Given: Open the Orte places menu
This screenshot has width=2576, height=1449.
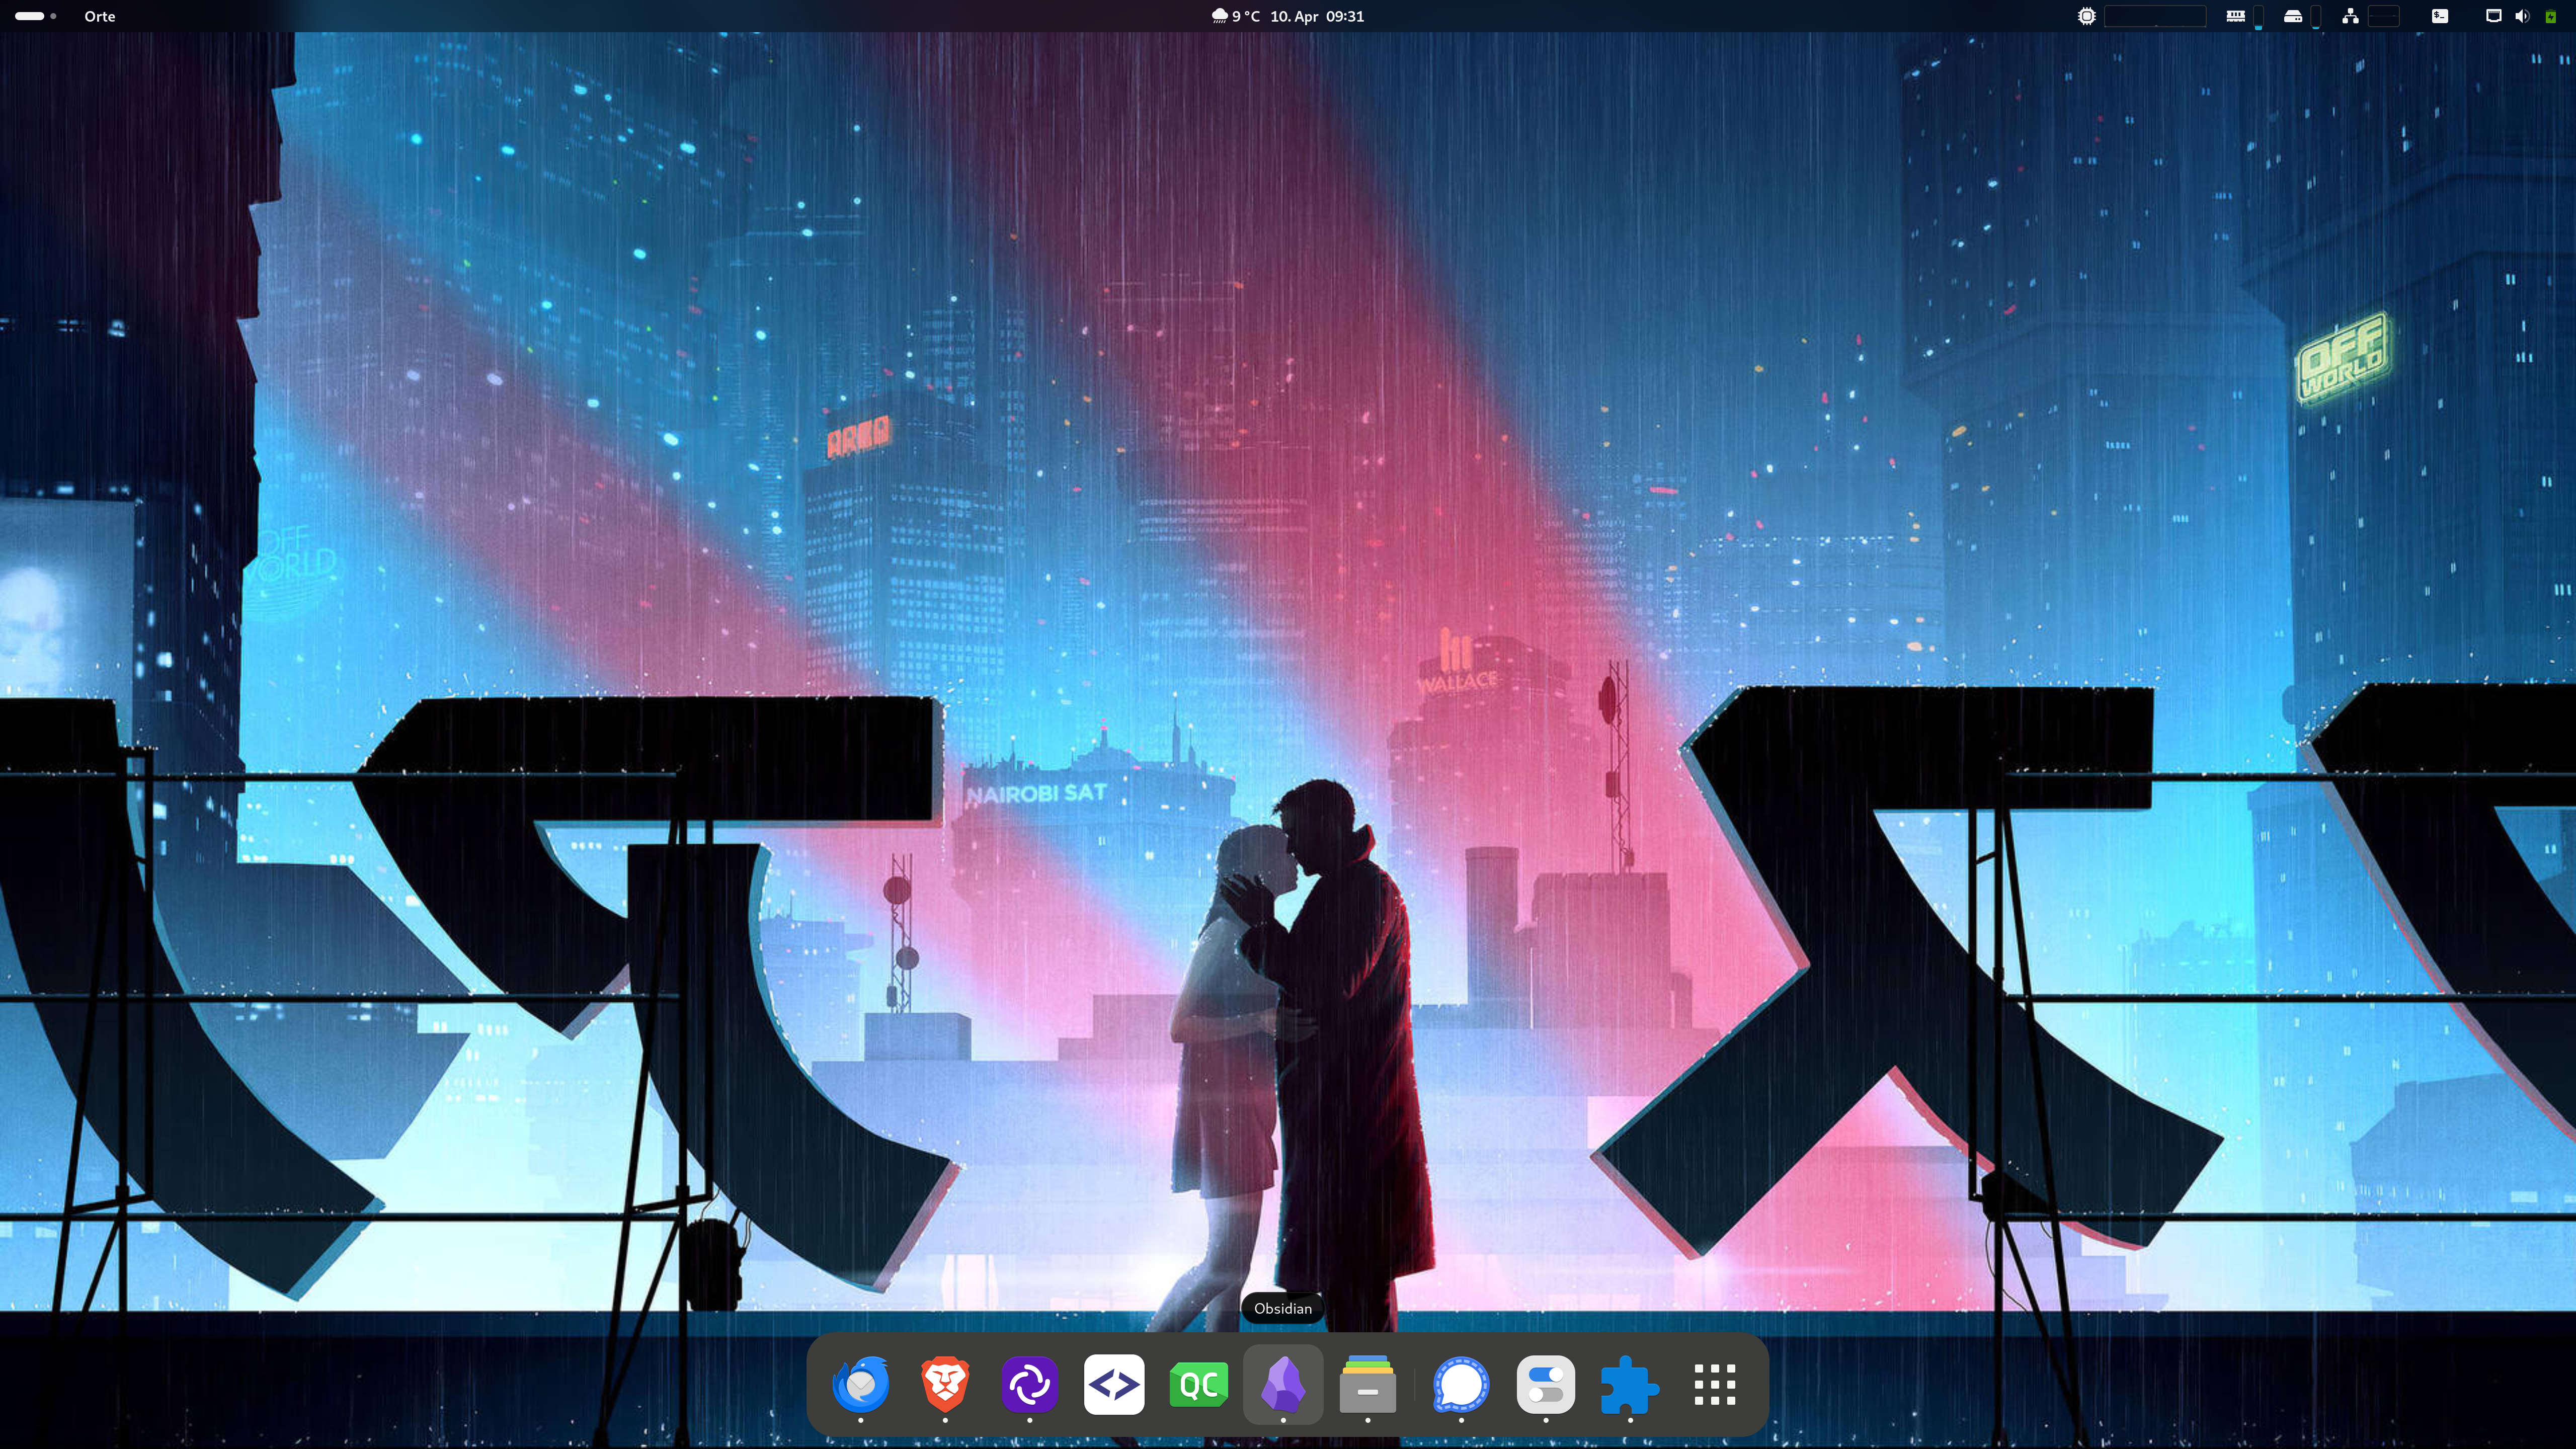Looking at the screenshot, I should click(x=99, y=16).
